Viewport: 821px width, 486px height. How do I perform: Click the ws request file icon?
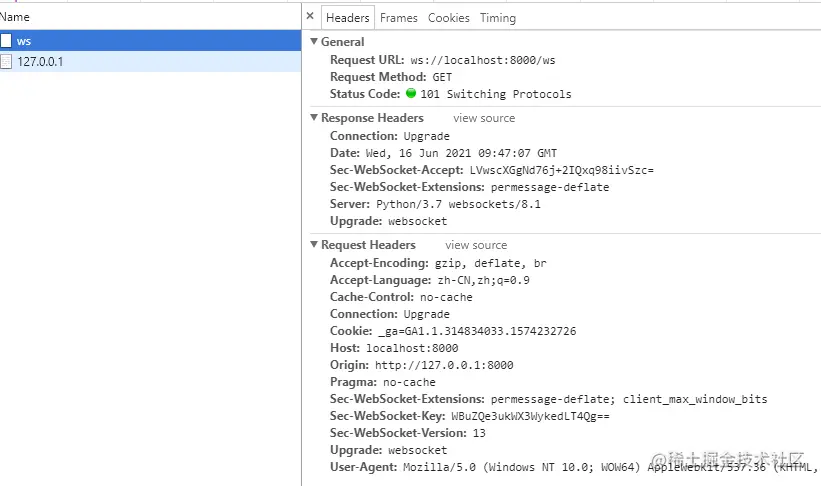(x=6, y=41)
